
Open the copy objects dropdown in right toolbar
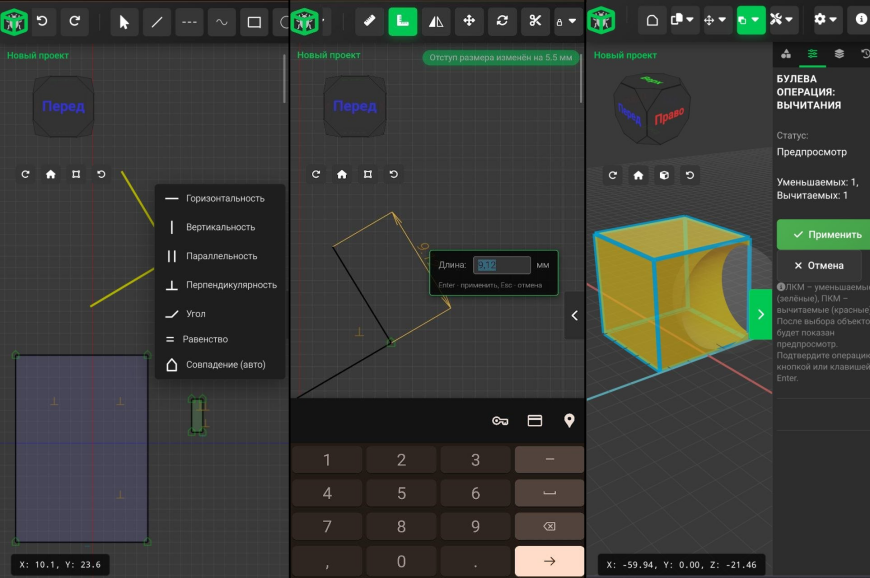pos(682,21)
